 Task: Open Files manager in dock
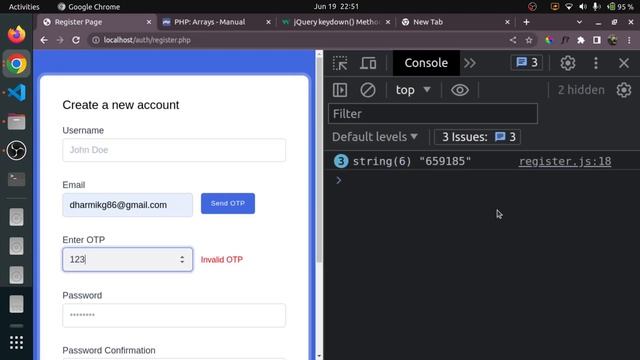click(16, 122)
